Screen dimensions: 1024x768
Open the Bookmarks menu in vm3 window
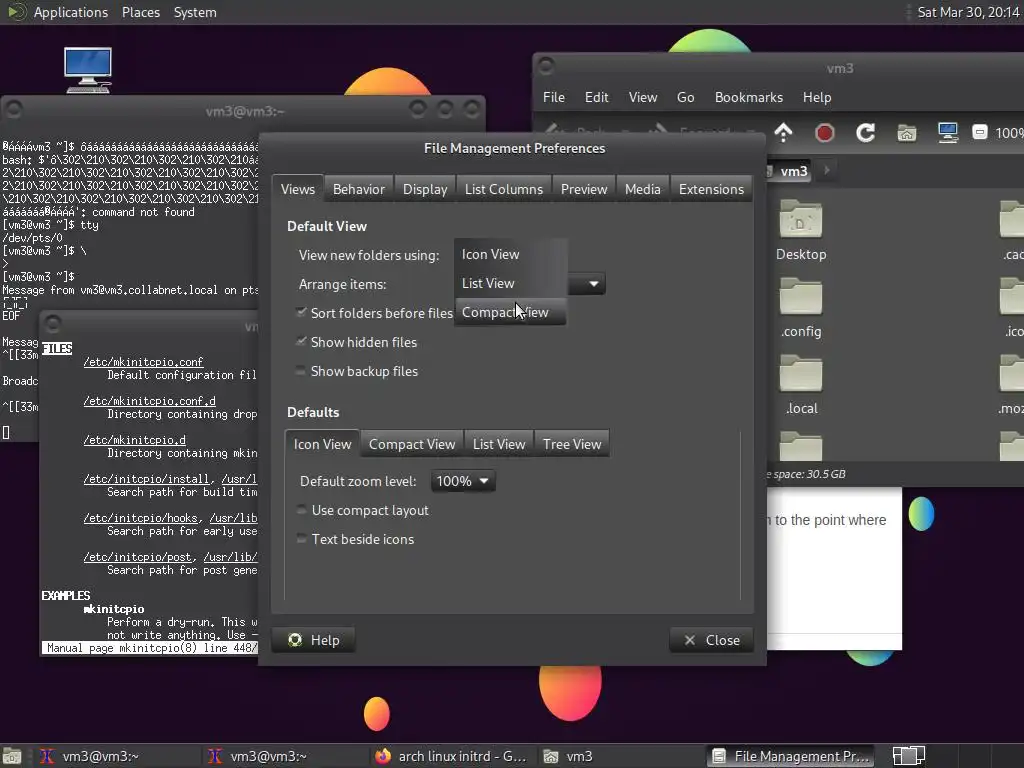pyautogui.click(x=748, y=97)
